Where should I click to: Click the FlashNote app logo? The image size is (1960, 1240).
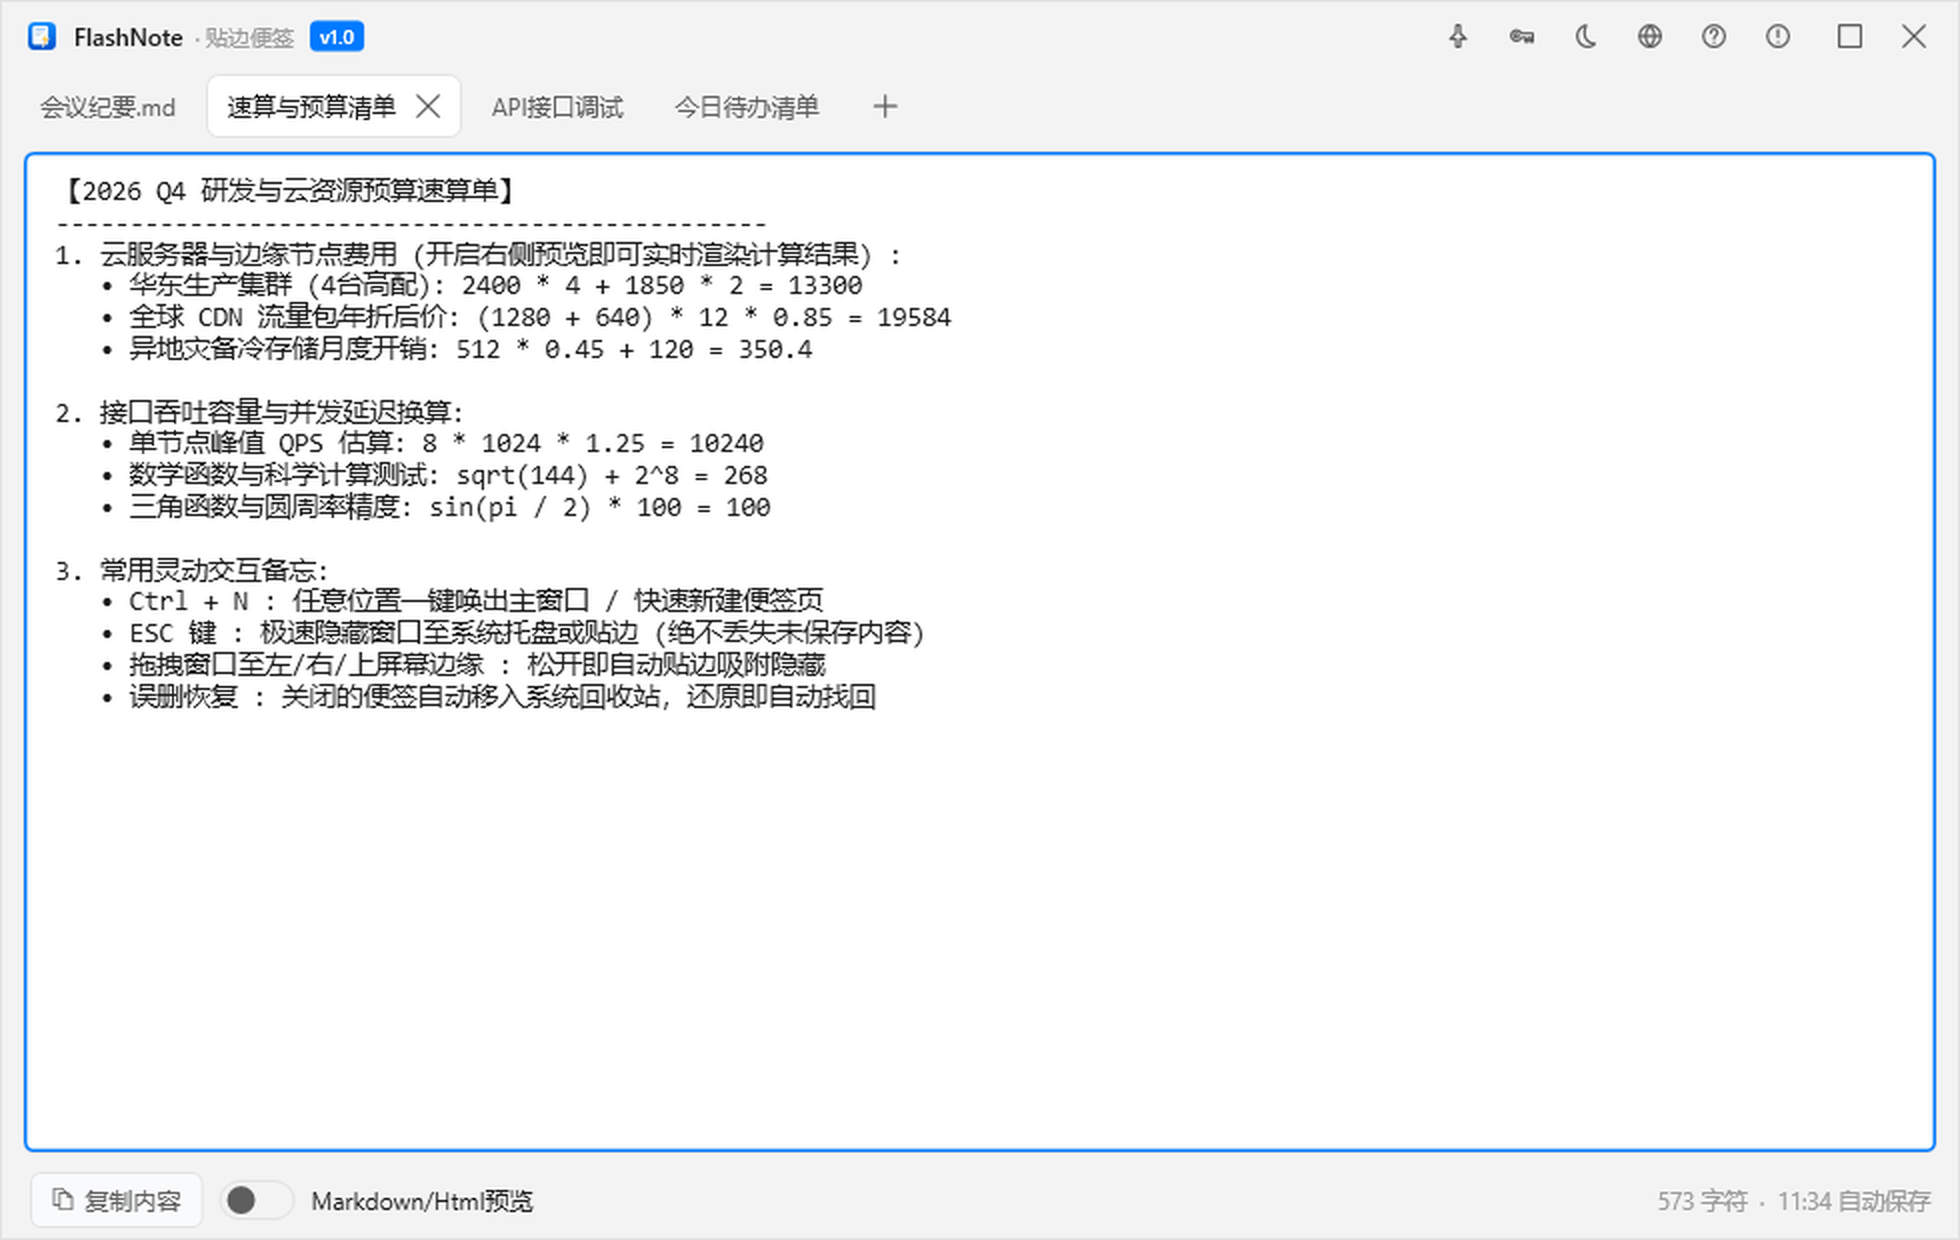click(x=42, y=37)
